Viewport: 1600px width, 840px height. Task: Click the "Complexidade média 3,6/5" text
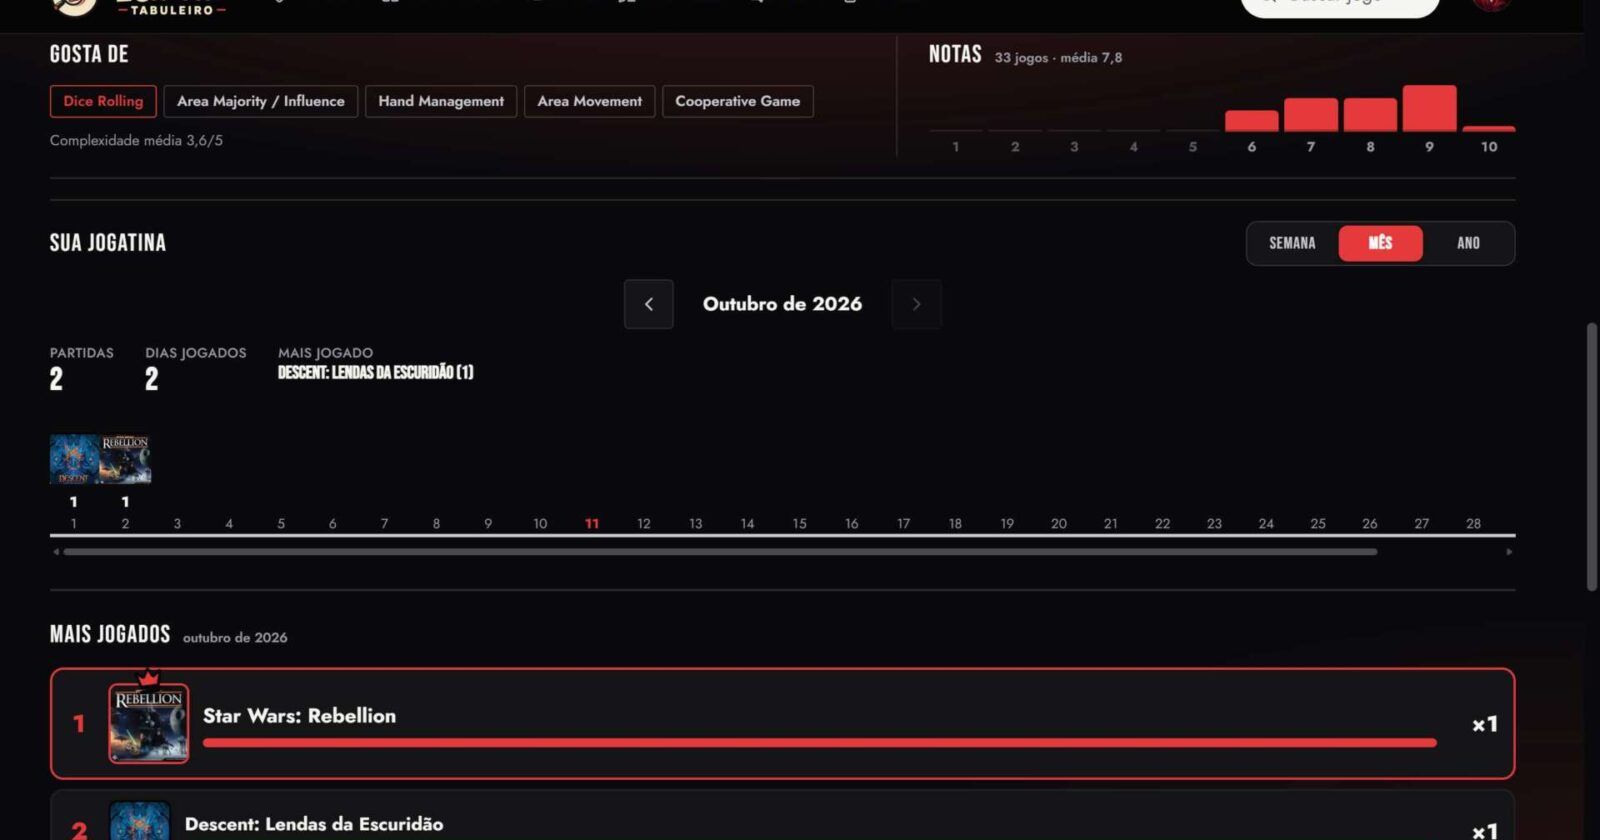[x=136, y=140]
